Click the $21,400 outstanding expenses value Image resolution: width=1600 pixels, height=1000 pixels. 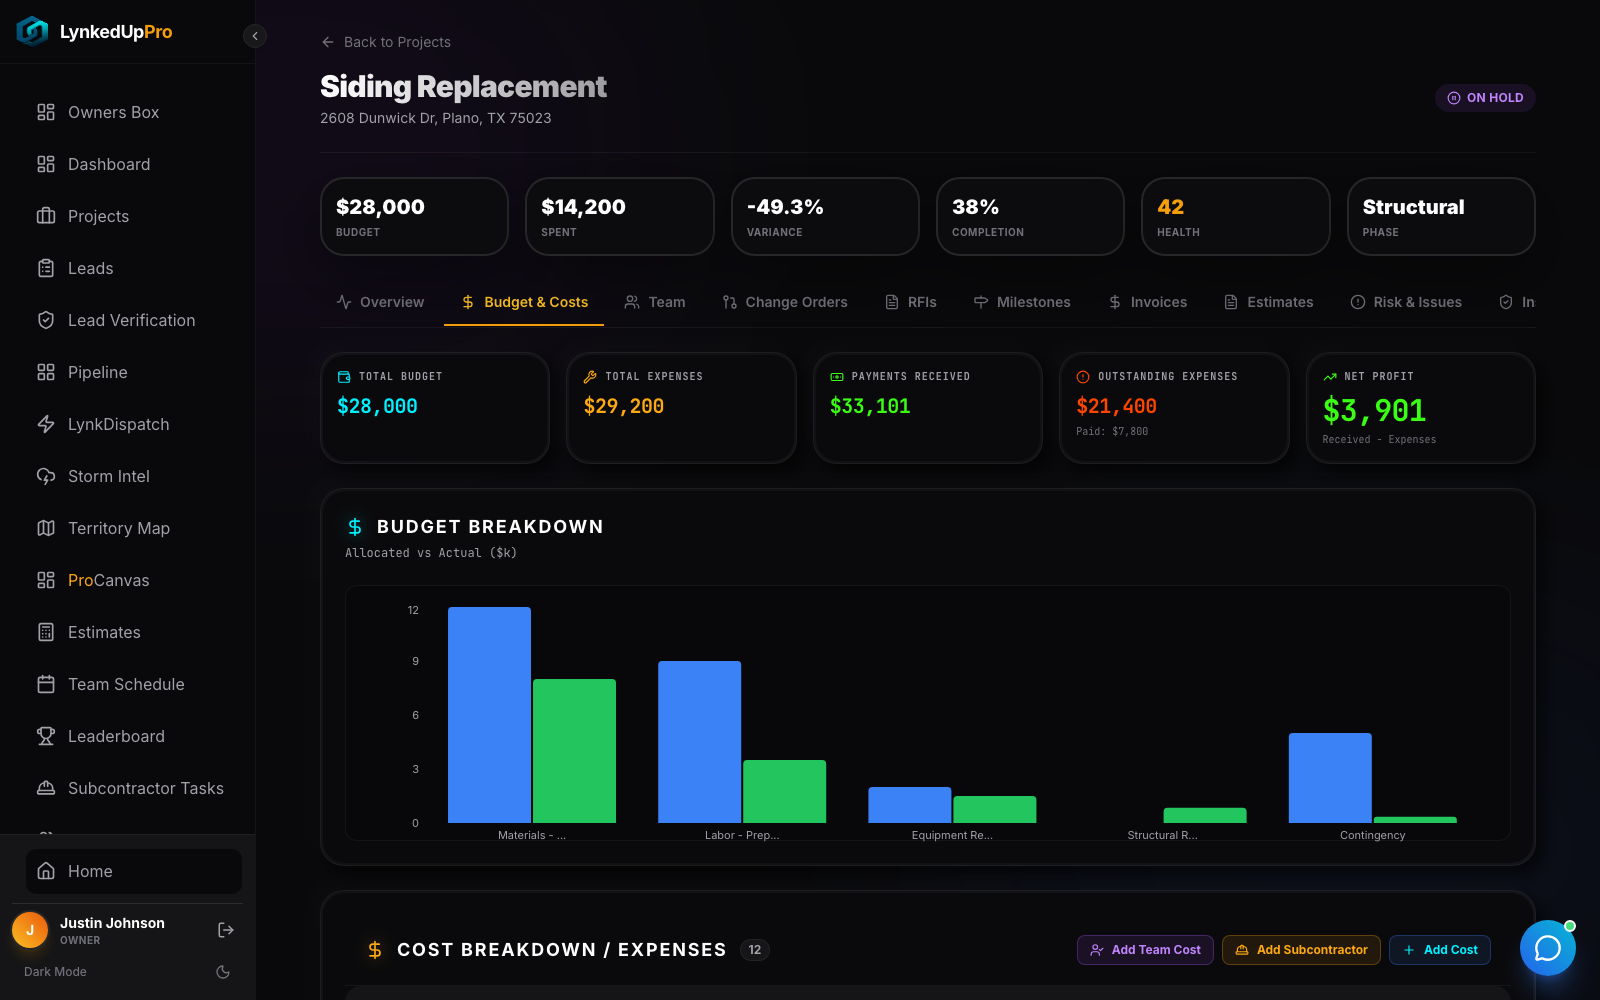coord(1116,406)
